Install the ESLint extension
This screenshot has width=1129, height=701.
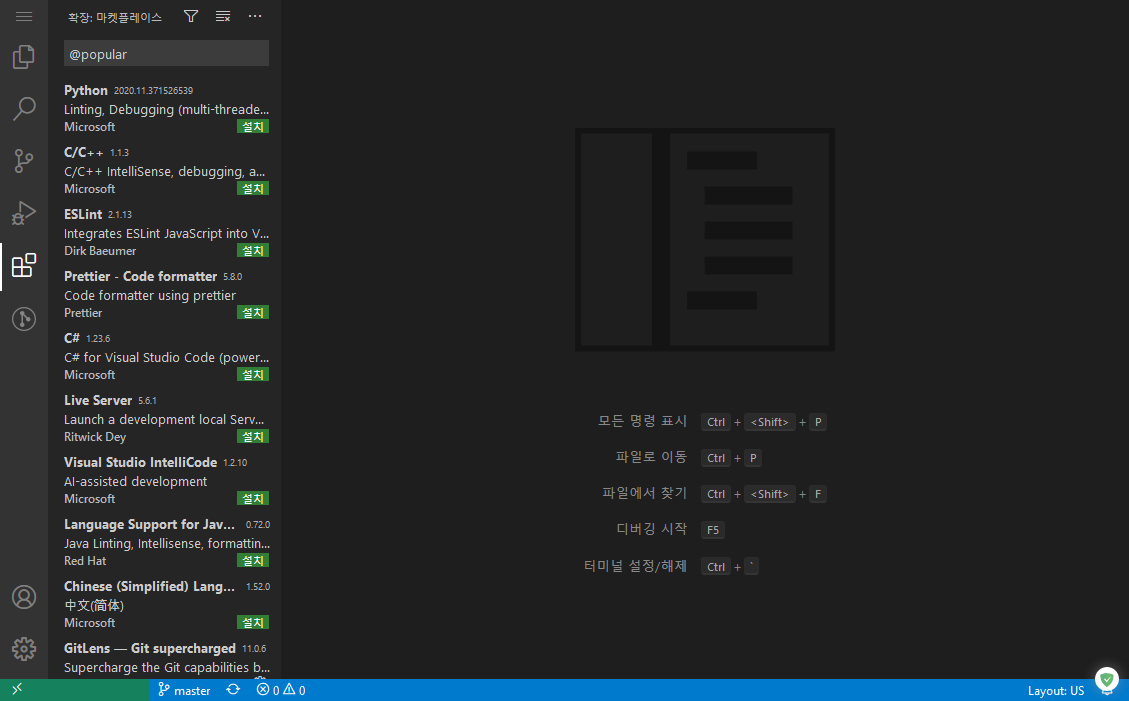click(253, 250)
